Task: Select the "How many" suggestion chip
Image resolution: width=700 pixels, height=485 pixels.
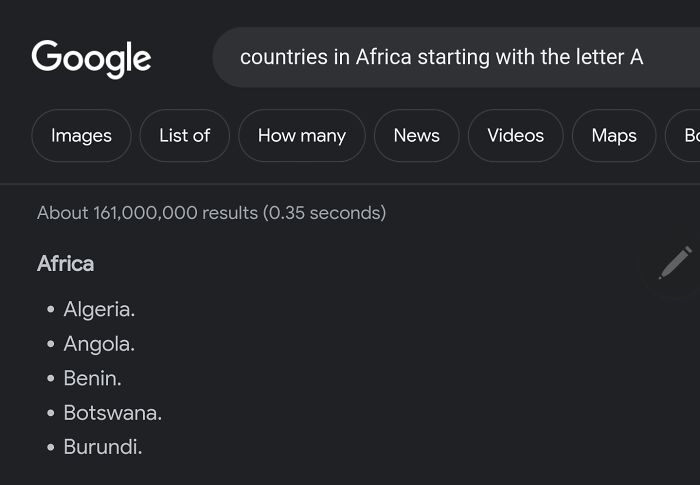Action: [301, 136]
